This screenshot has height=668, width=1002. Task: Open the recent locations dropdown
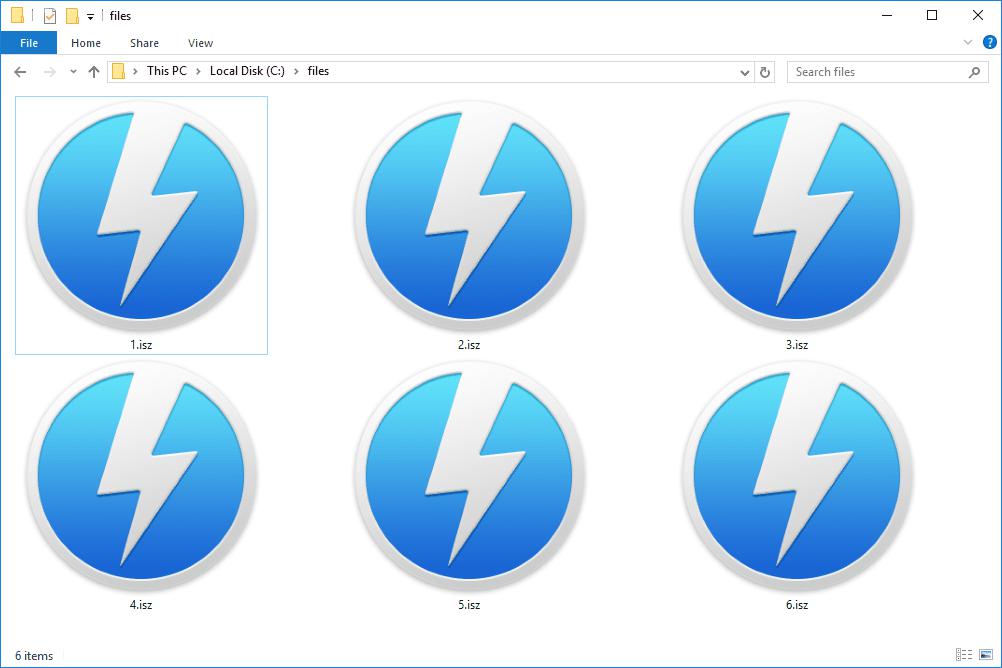[x=73, y=72]
